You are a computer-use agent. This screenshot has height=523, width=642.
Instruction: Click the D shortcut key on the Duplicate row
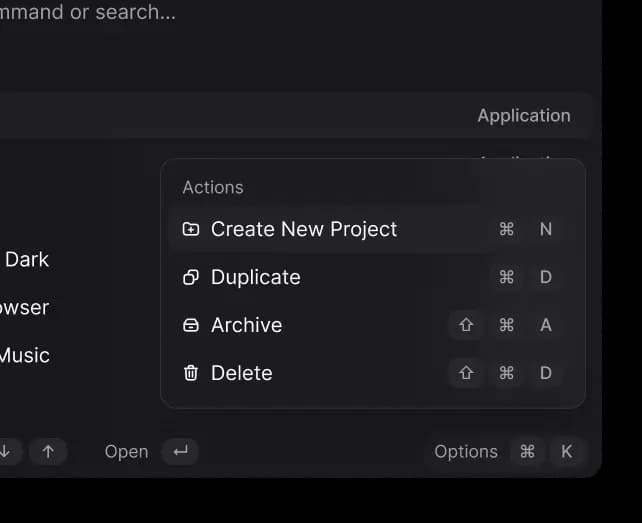pyautogui.click(x=546, y=277)
